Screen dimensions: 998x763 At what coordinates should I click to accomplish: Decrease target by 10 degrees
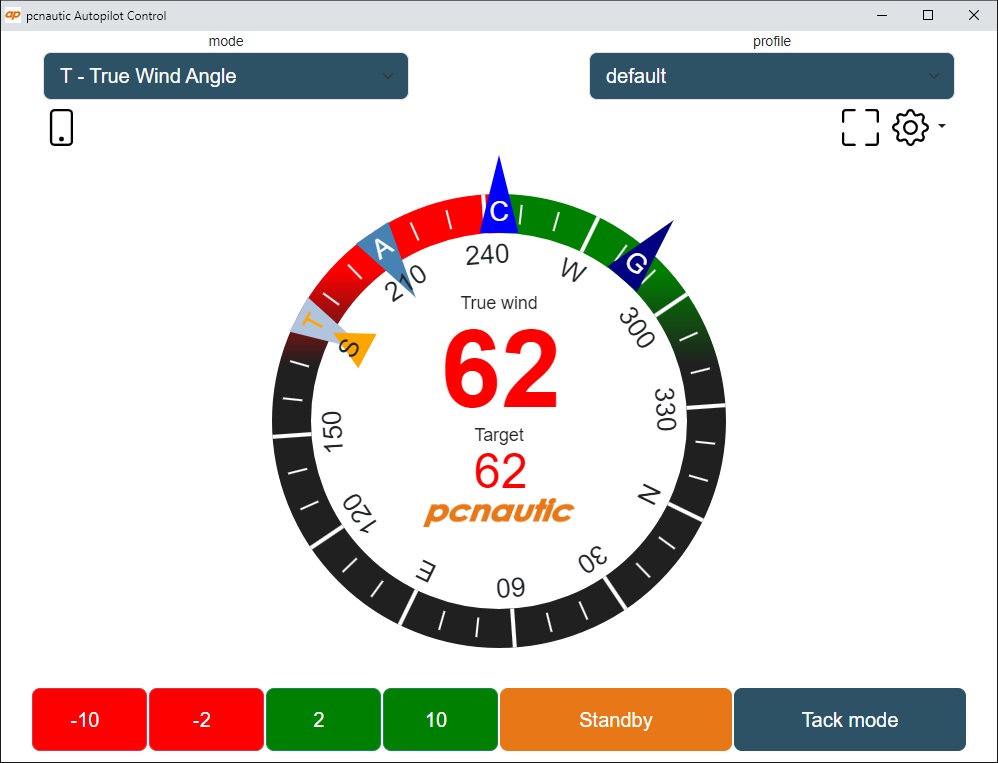89,719
